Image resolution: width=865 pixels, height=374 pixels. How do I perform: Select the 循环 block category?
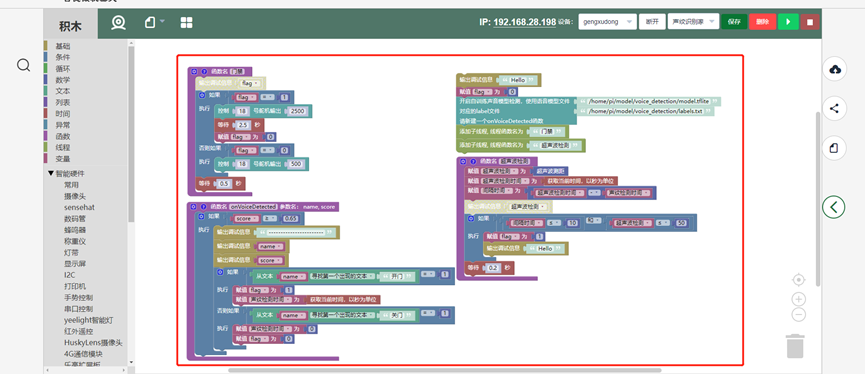62,68
